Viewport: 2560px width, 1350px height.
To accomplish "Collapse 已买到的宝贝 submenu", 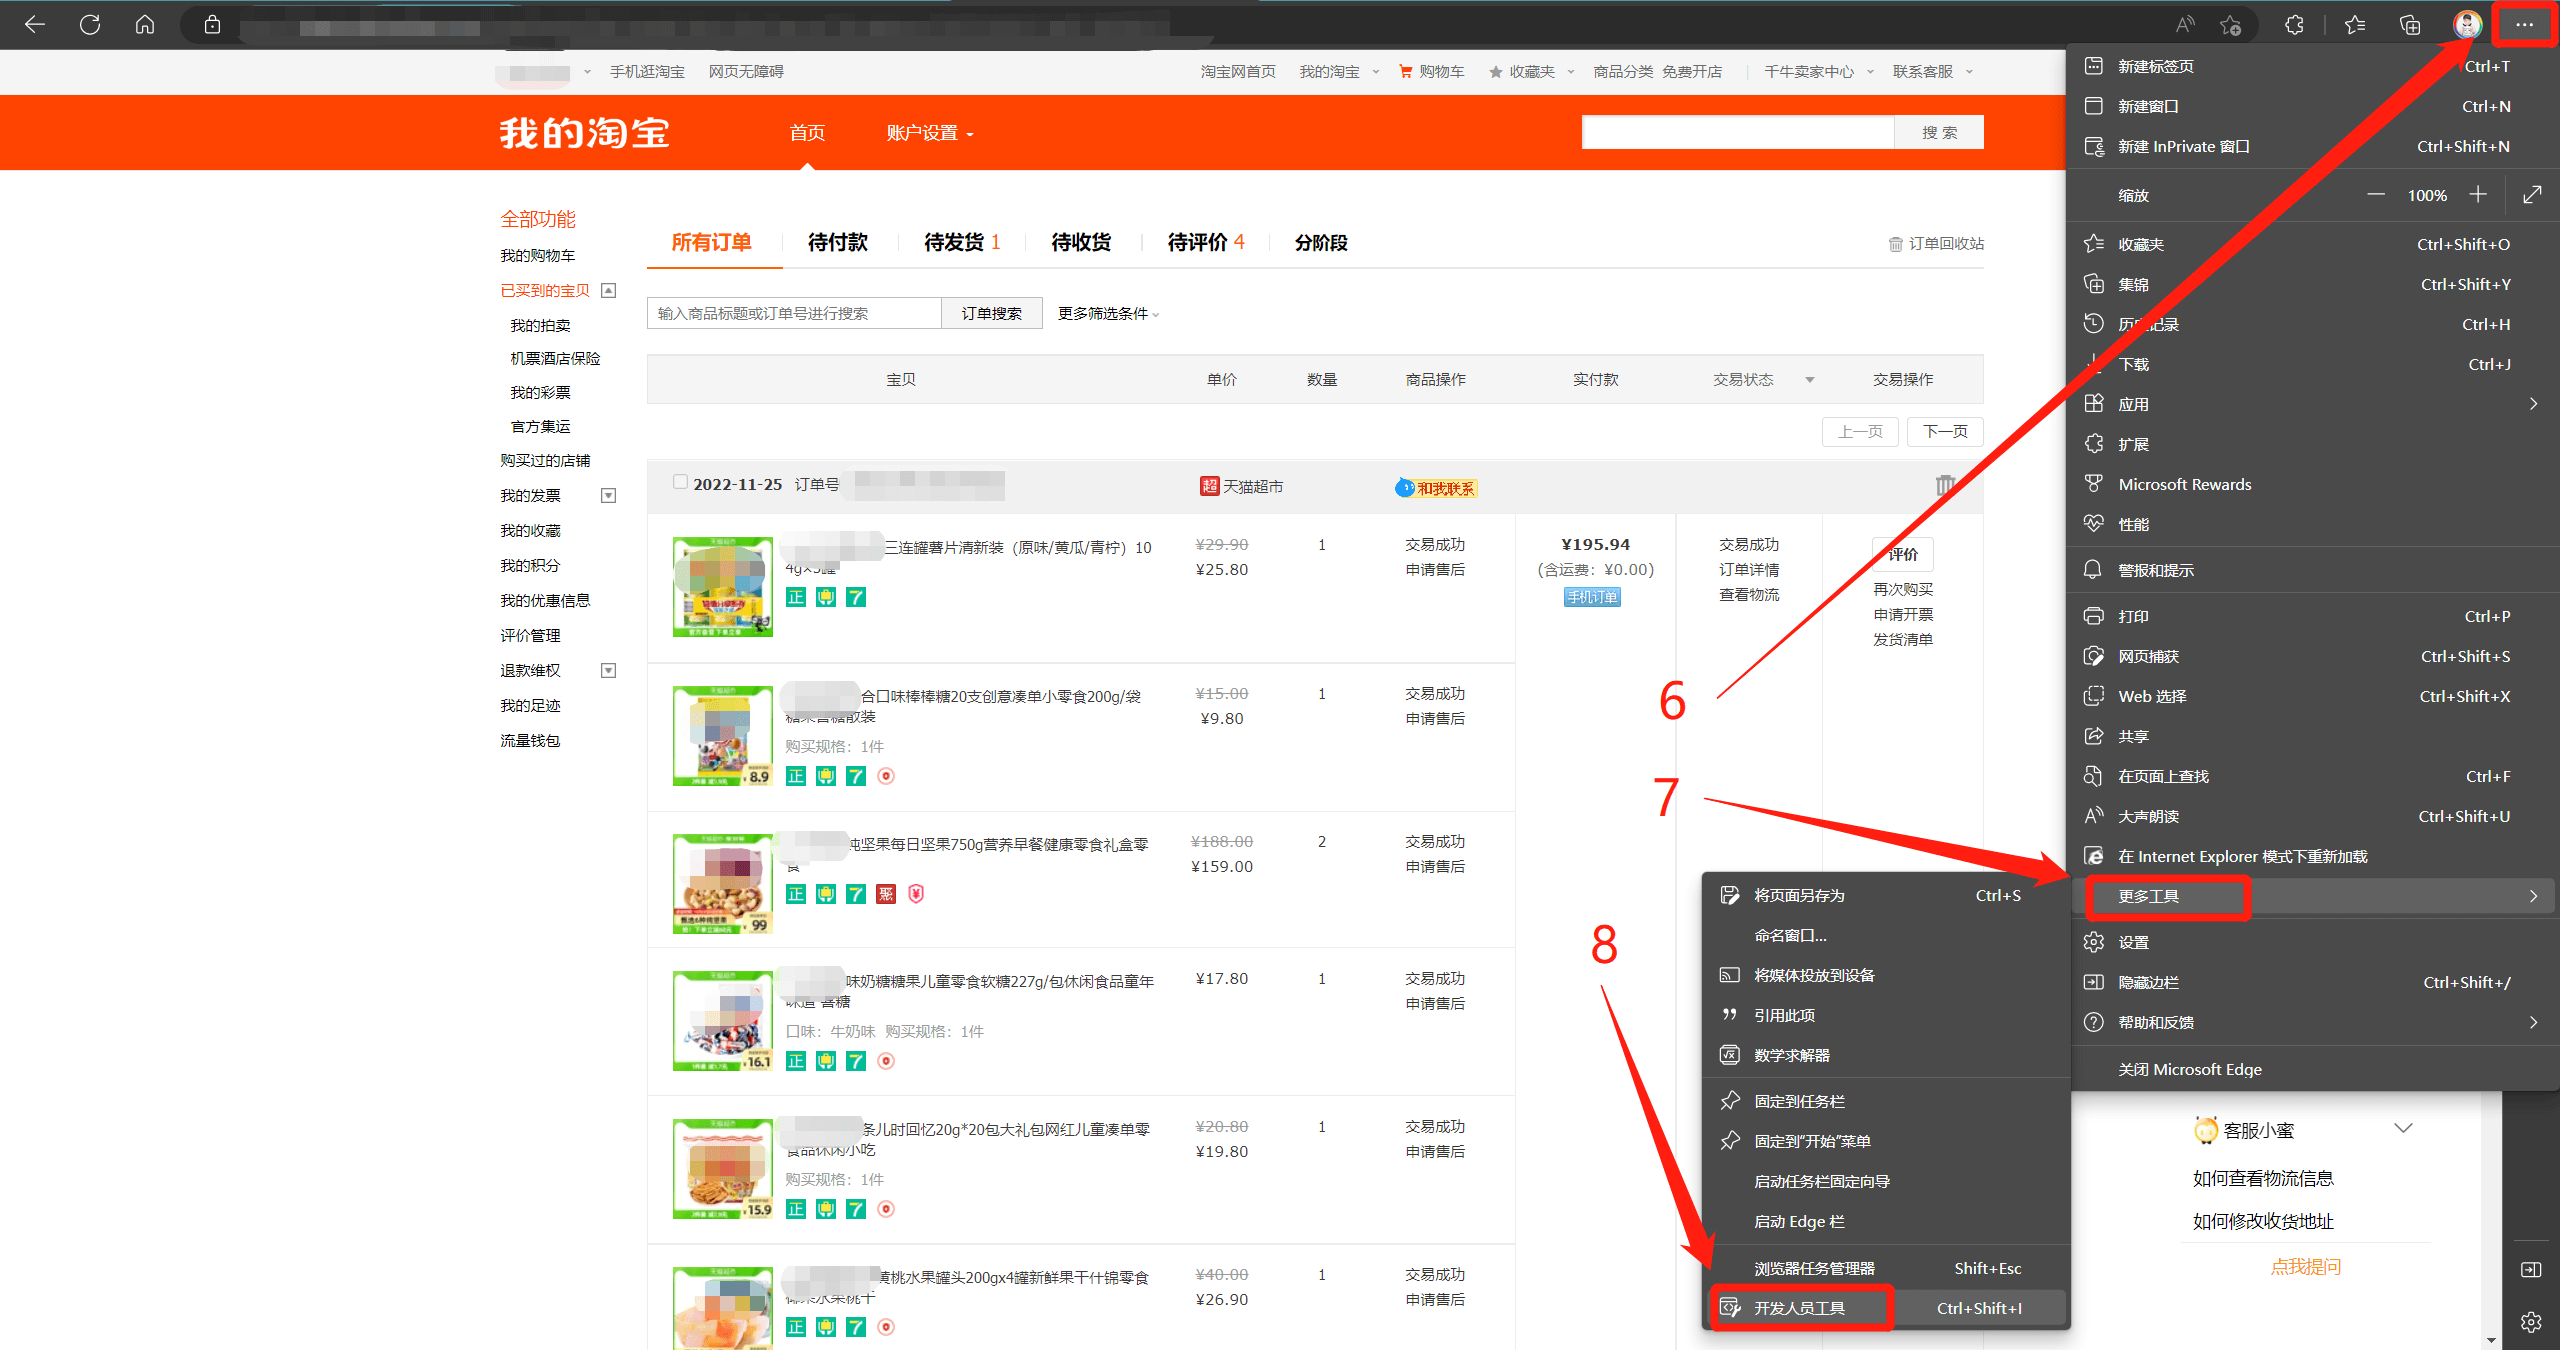I will (x=608, y=291).
